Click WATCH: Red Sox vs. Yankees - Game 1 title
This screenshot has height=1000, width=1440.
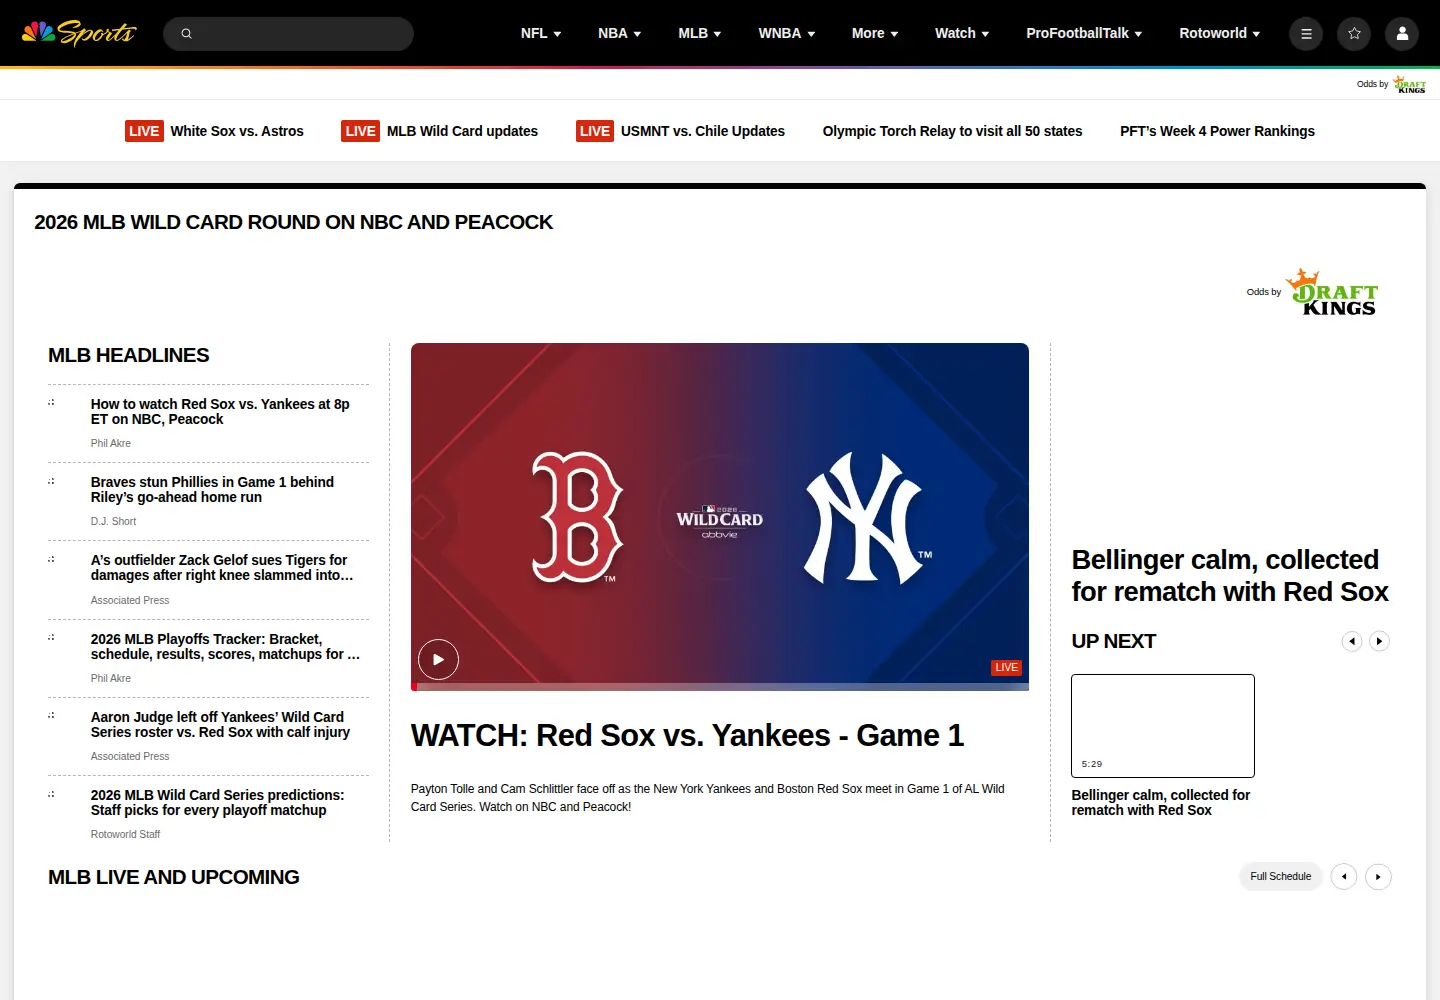pos(687,736)
